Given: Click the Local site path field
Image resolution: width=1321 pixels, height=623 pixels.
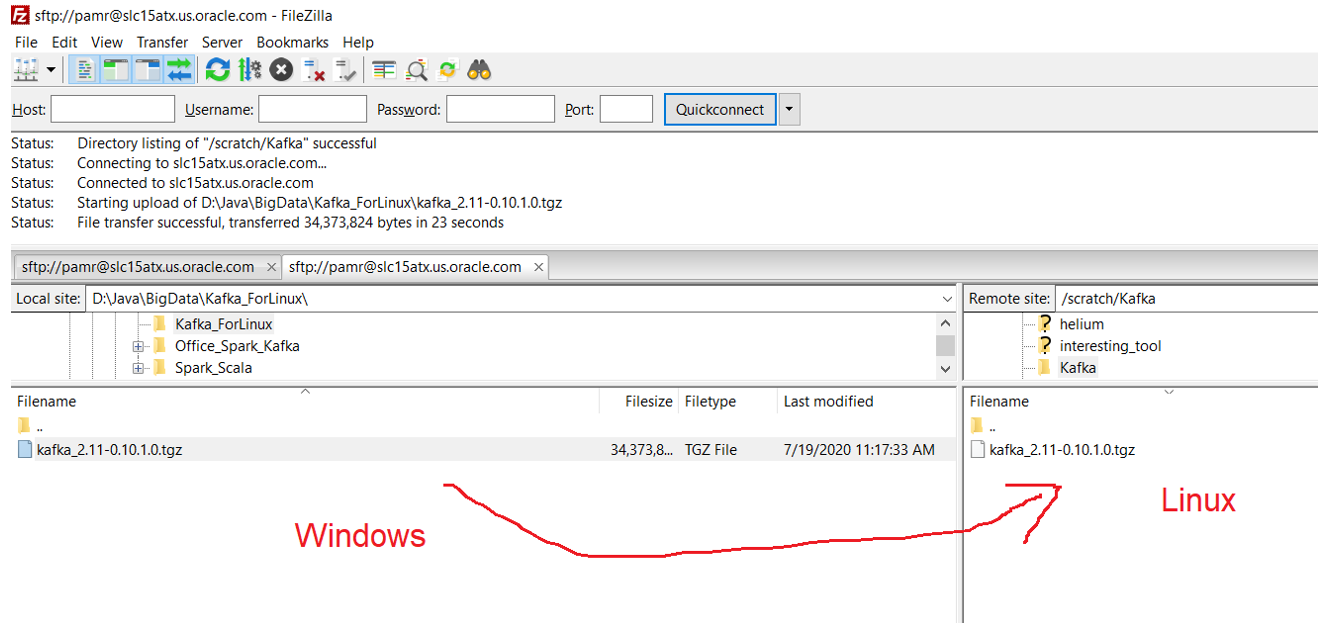Looking at the screenshot, I should 513,298.
